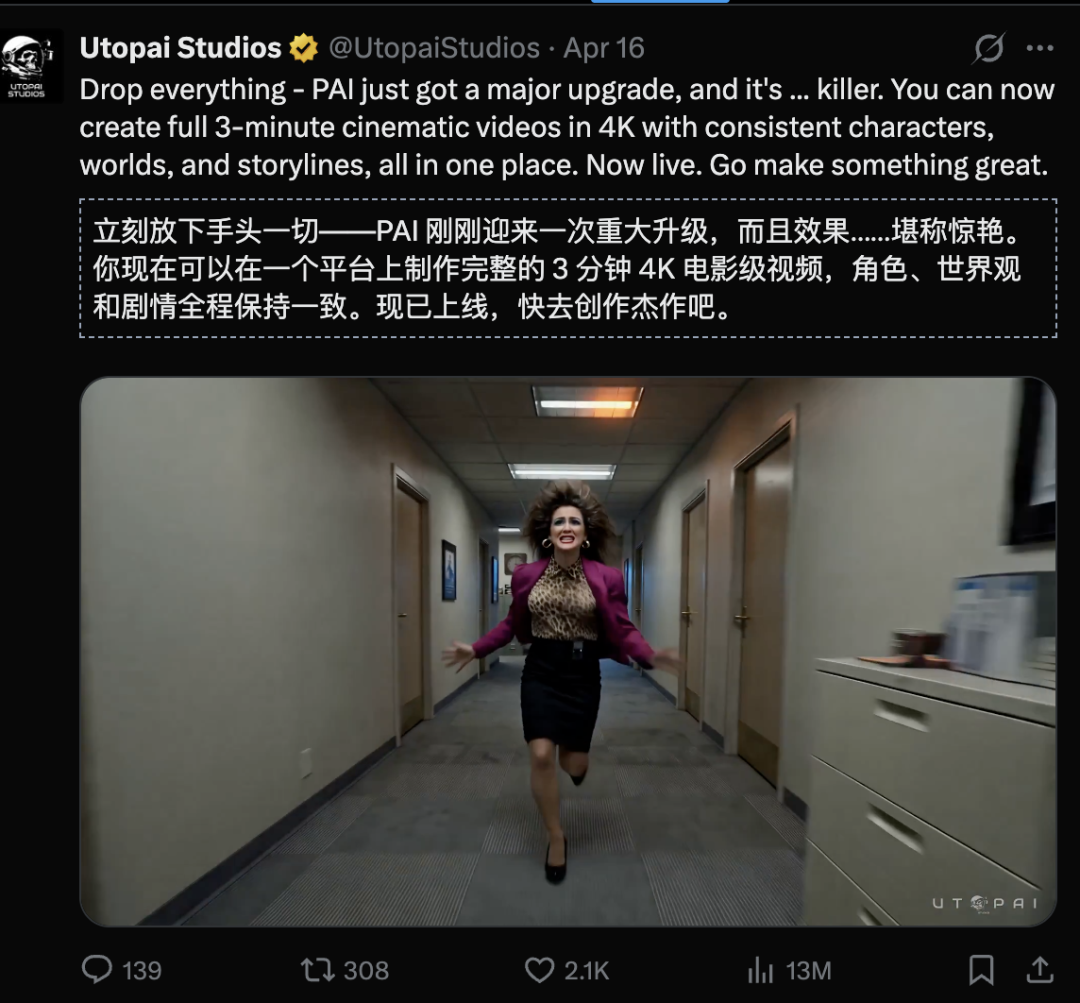Toggle the bookmark icon
The image size is (1080, 1003).
click(981, 970)
